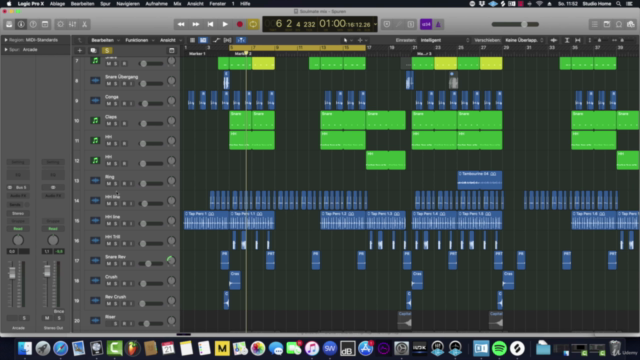Toggle the Inspector button in the toolbar
640x360 pixels.
click(x=21, y=24)
